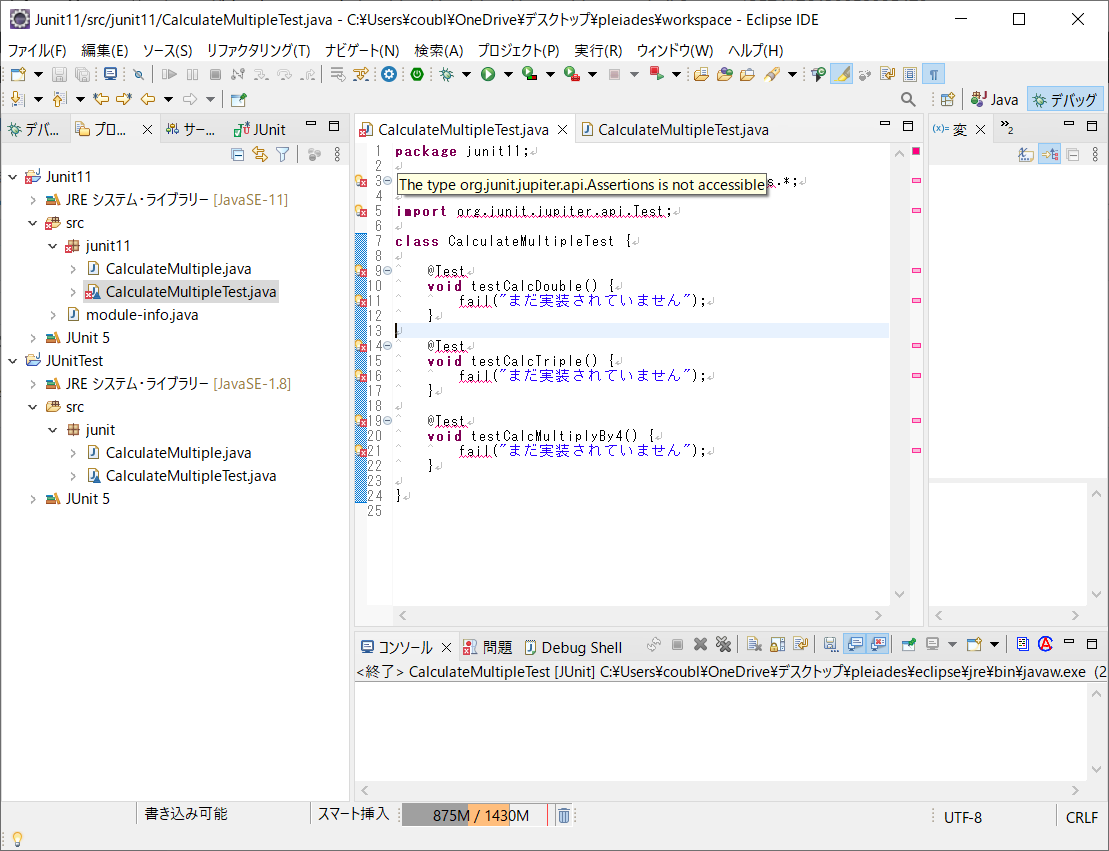Toggle Show Type Names in variables view
Screen dimensions: 1109x851
(1026, 154)
